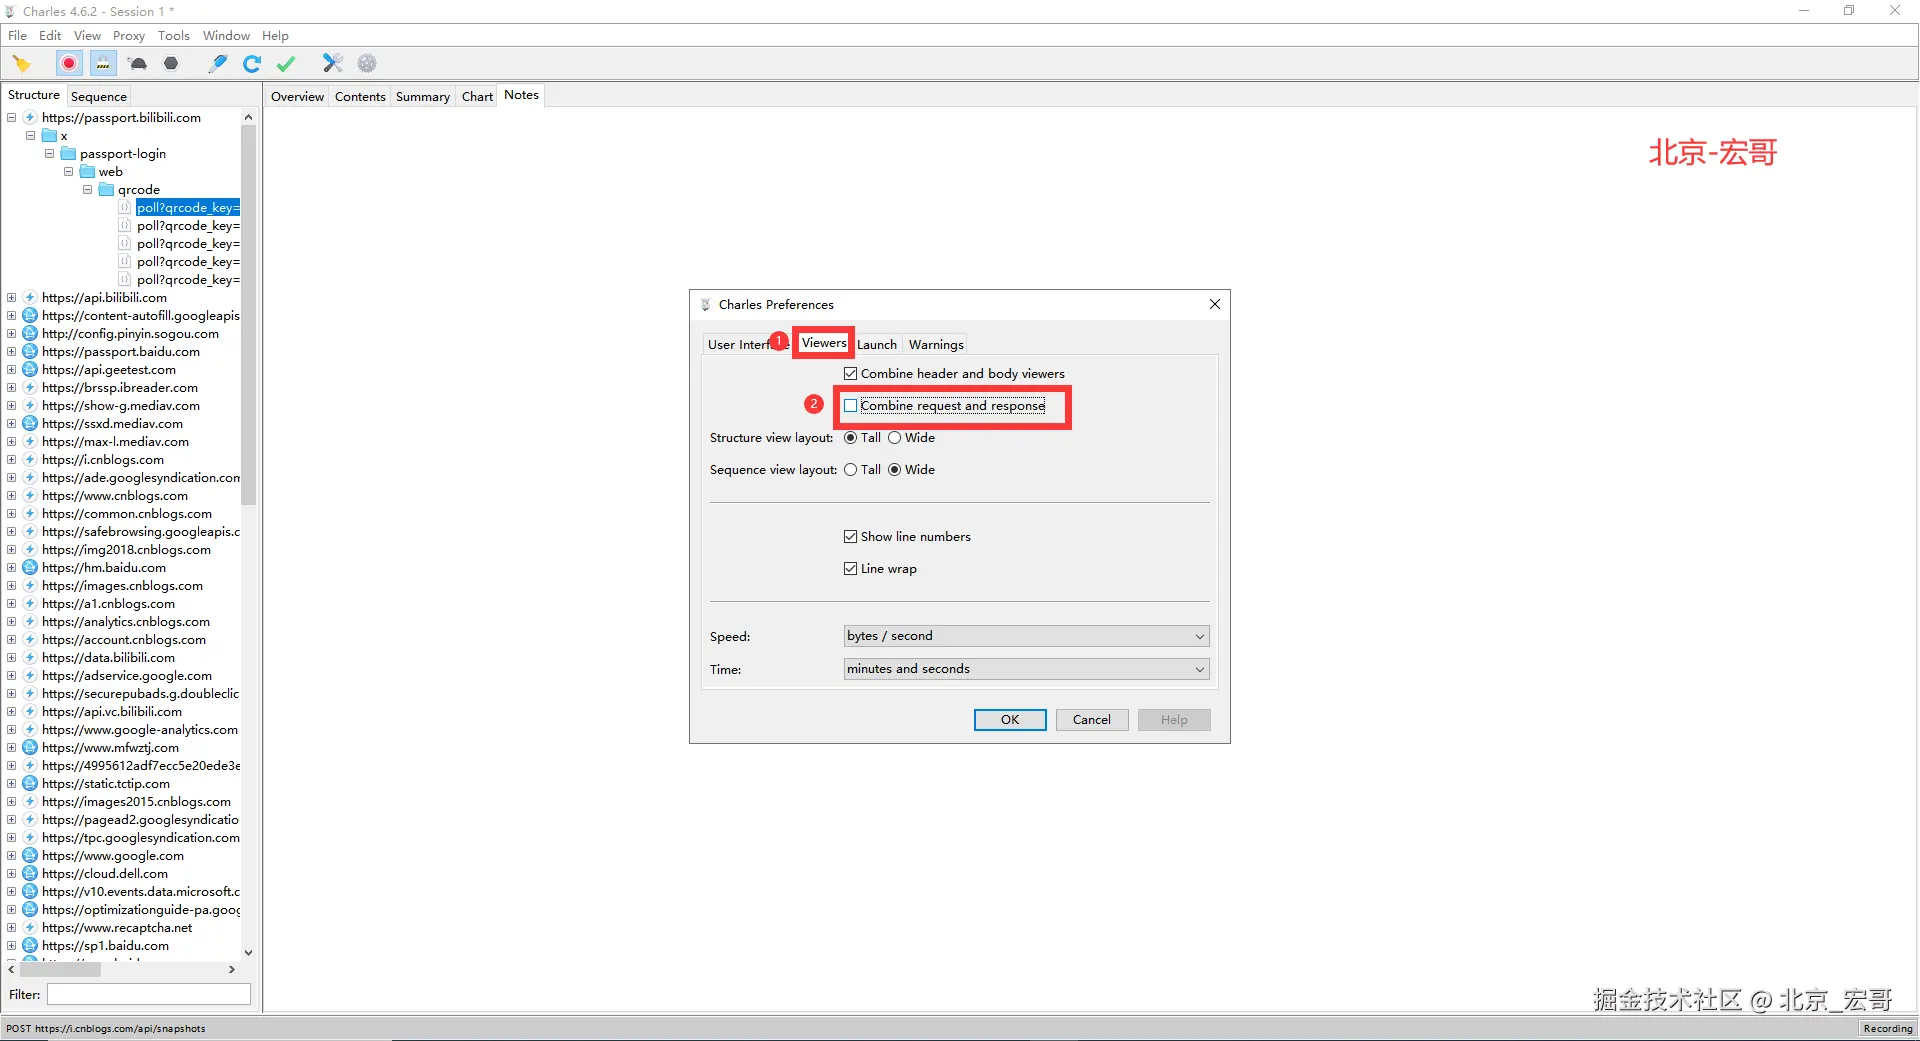
Task: Open the Warnings preferences tab
Action: pos(936,345)
